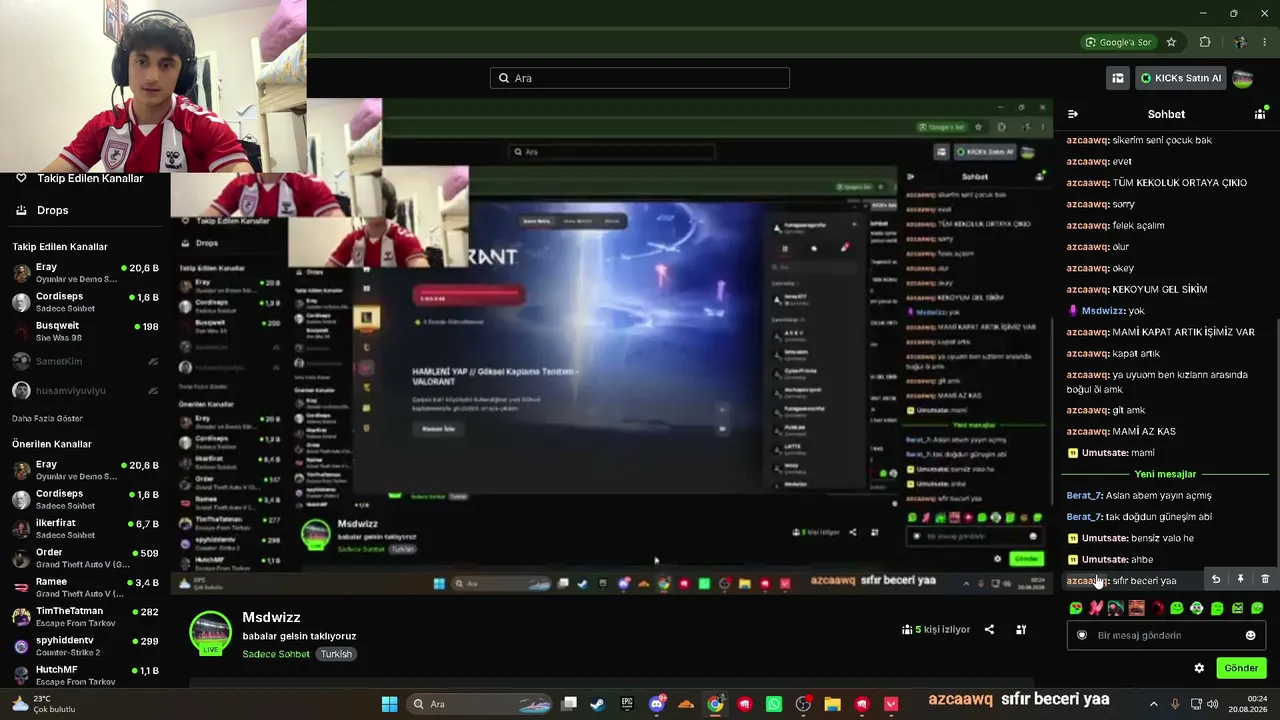Click the Kick search box 'Ara'

[x=640, y=78]
